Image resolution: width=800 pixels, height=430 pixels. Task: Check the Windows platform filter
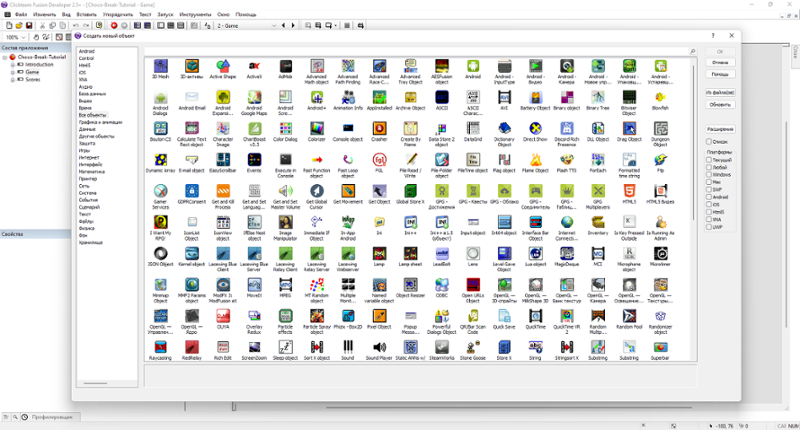click(709, 174)
